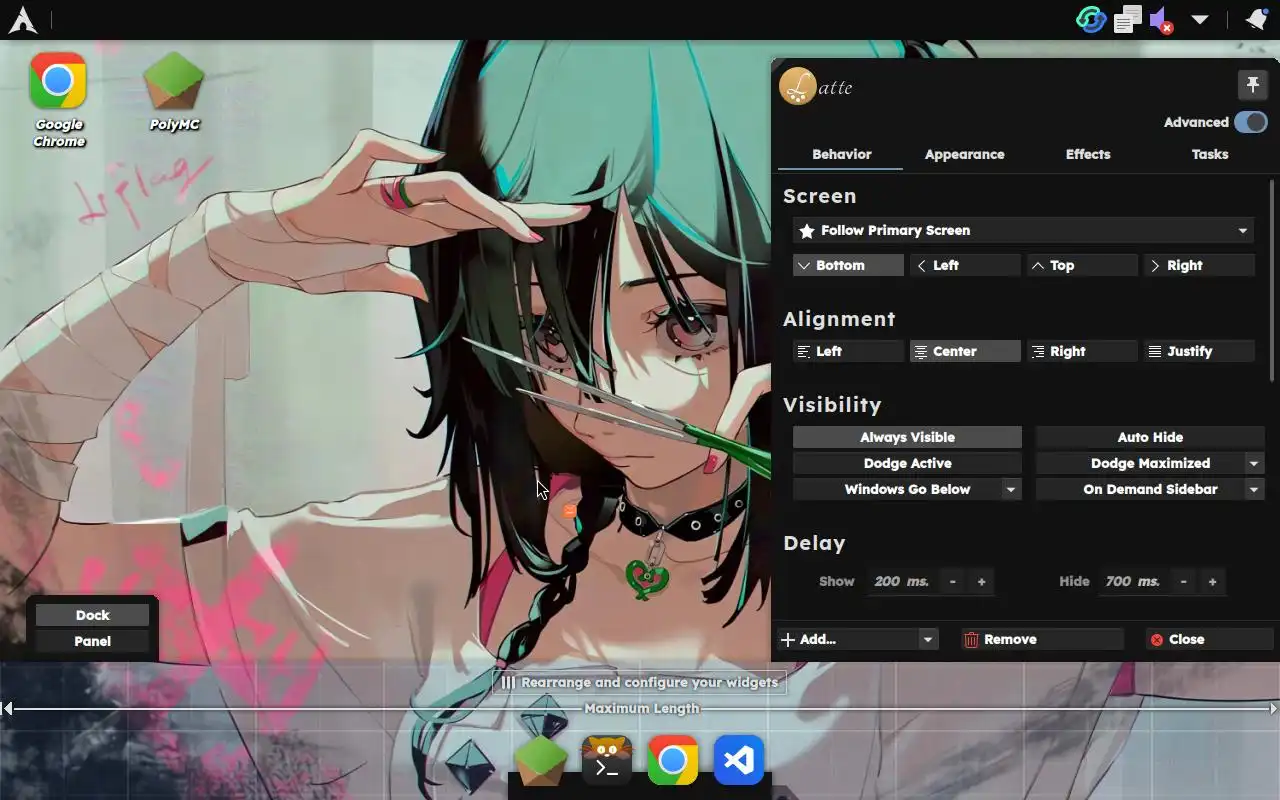Launch the terminal cat icon in dock
The height and width of the screenshot is (800, 1280).
click(607, 761)
